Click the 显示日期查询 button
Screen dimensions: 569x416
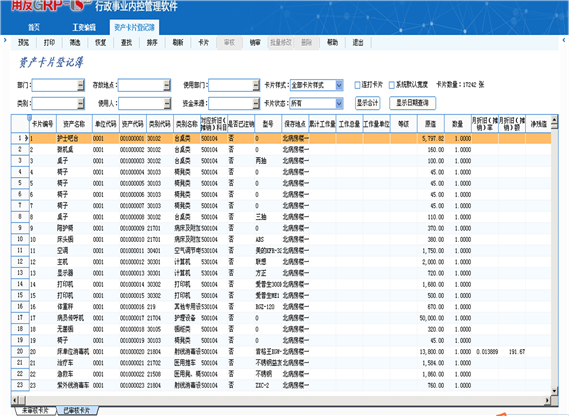point(412,103)
